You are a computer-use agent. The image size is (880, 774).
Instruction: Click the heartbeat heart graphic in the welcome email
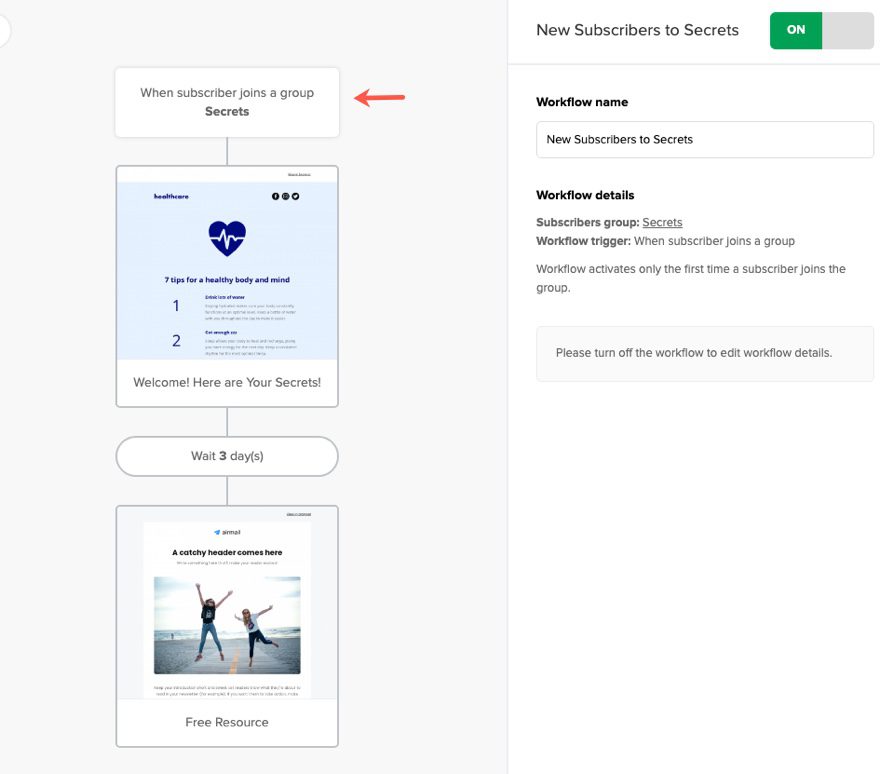click(x=228, y=237)
